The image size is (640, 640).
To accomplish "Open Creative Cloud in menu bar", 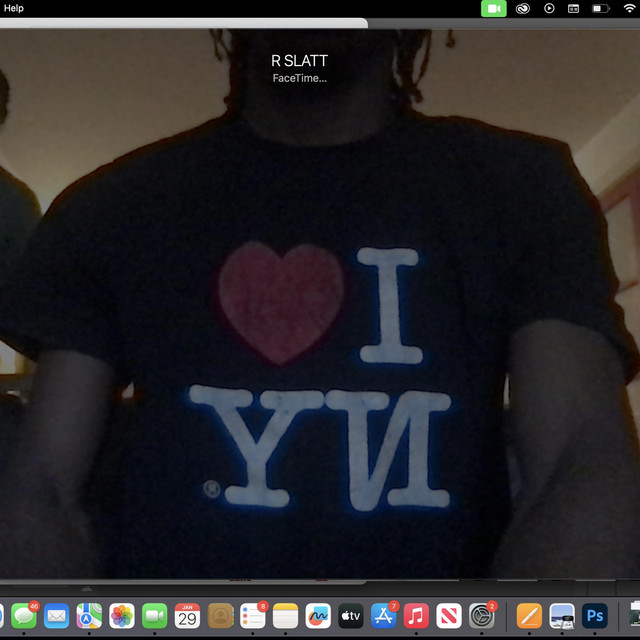I will pyautogui.click(x=523, y=8).
